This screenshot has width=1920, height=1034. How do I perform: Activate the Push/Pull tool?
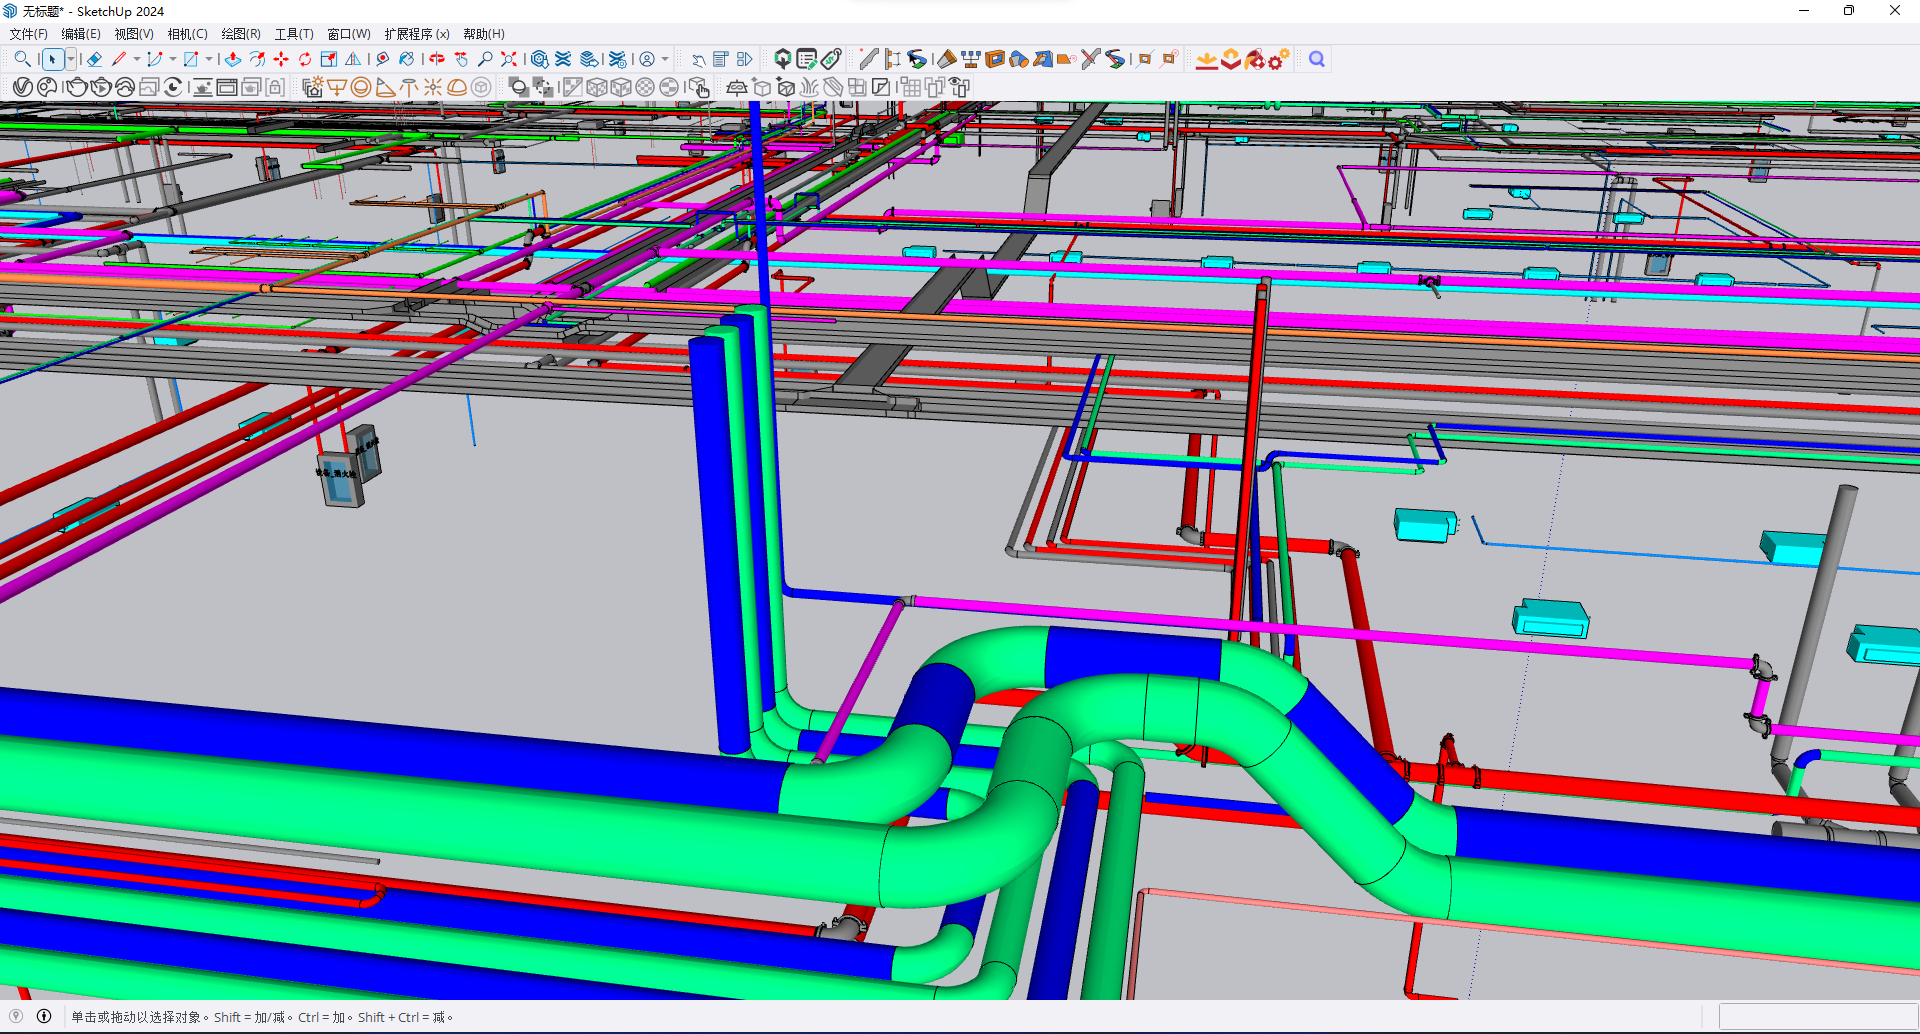click(233, 60)
